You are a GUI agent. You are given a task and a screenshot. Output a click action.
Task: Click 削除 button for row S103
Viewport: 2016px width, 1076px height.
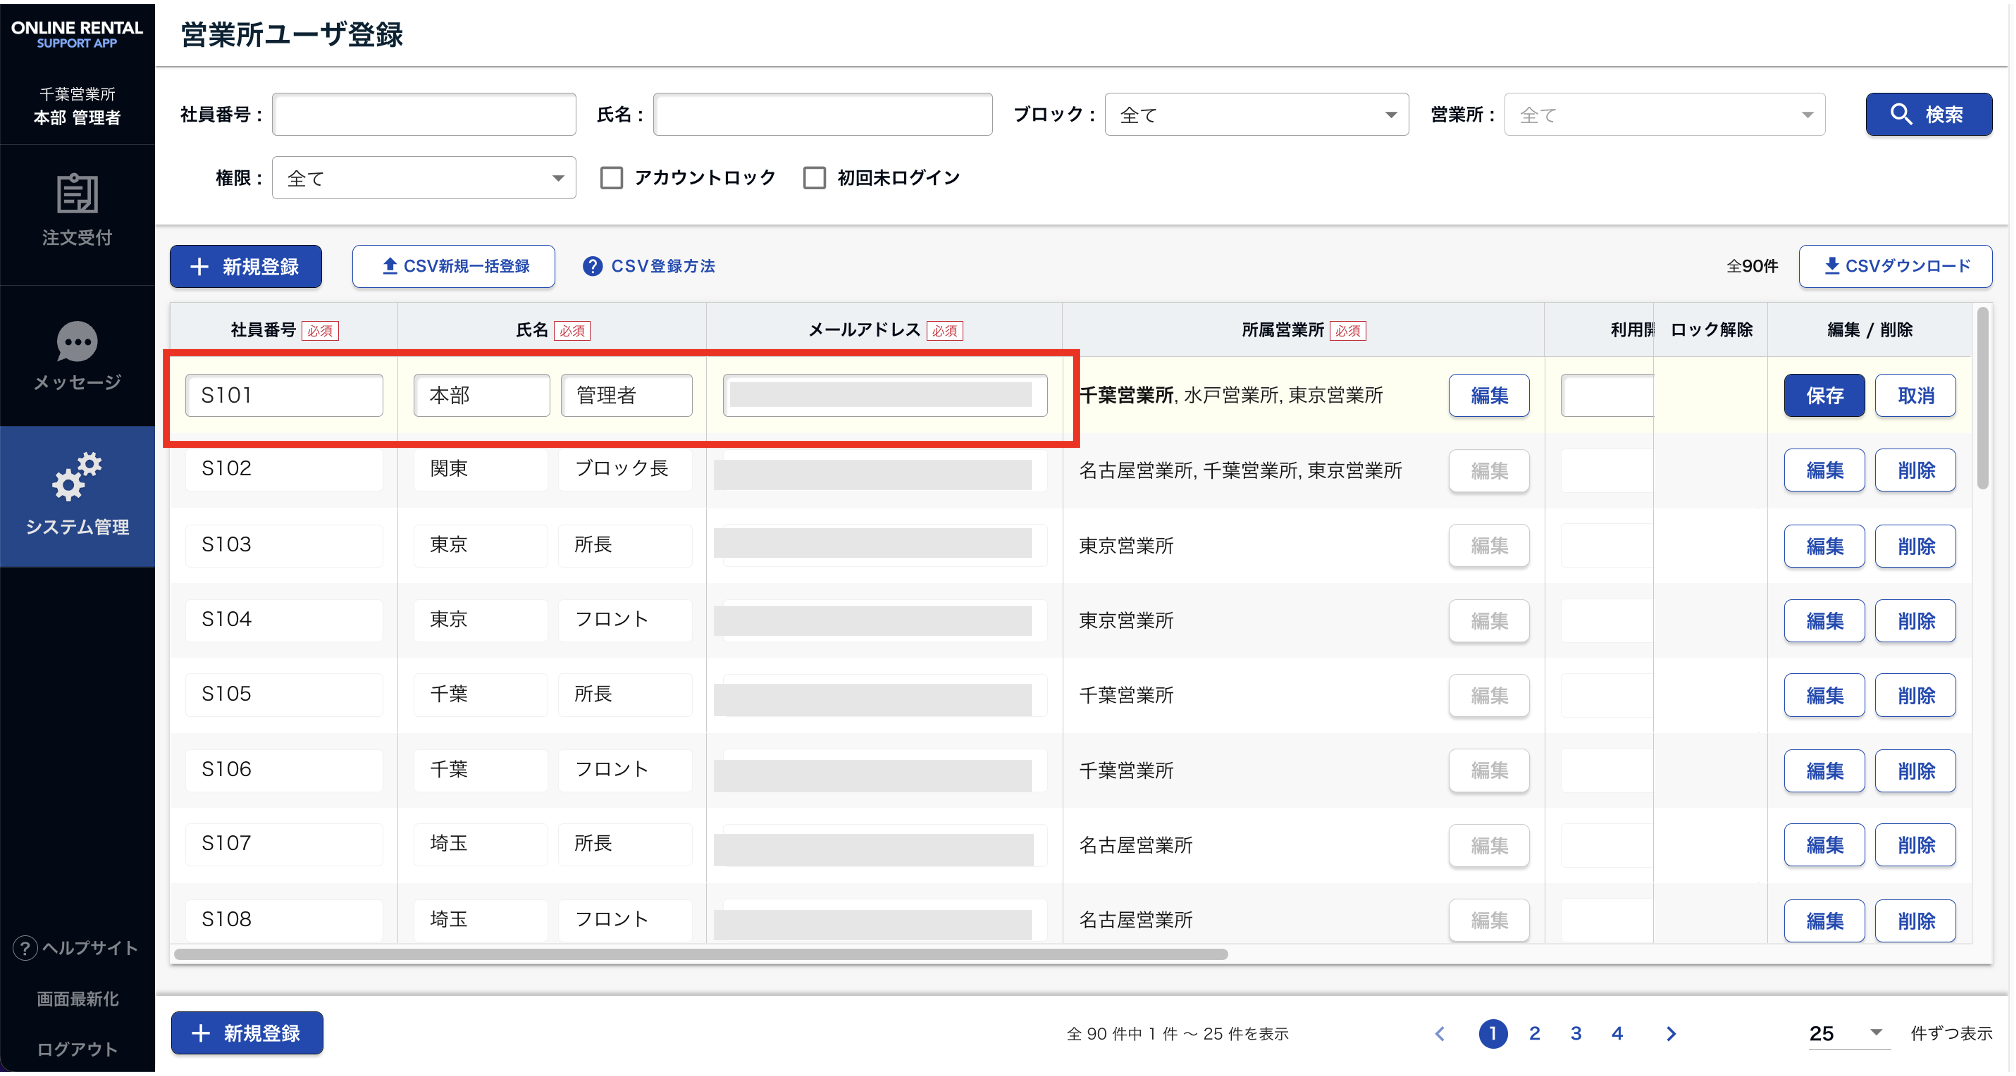pyautogui.click(x=1915, y=546)
